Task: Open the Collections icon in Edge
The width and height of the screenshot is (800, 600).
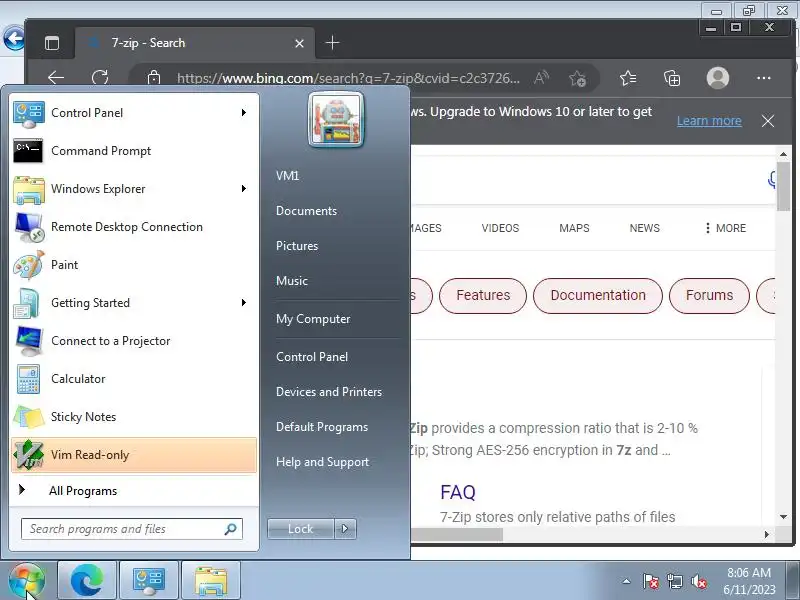Action: pyautogui.click(x=671, y=78)
